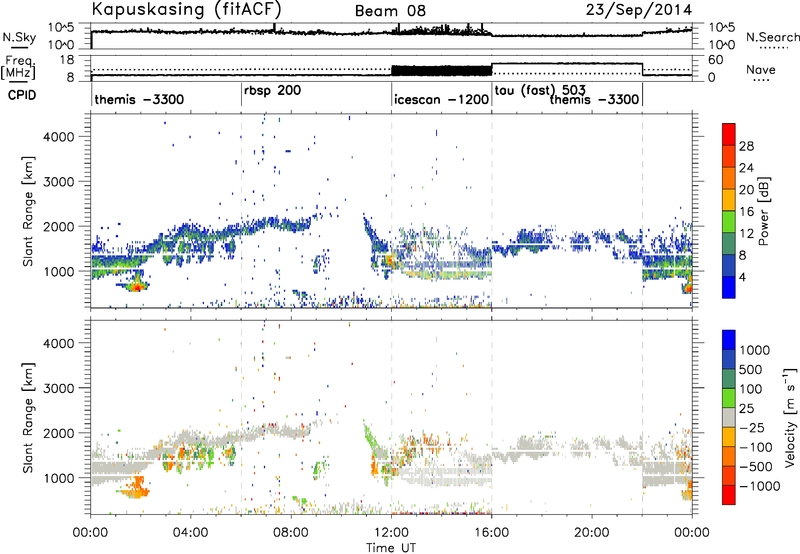Click the '18' tick on the frequency axis
This screenshot has width=800, height=554.
coord(67,60)
